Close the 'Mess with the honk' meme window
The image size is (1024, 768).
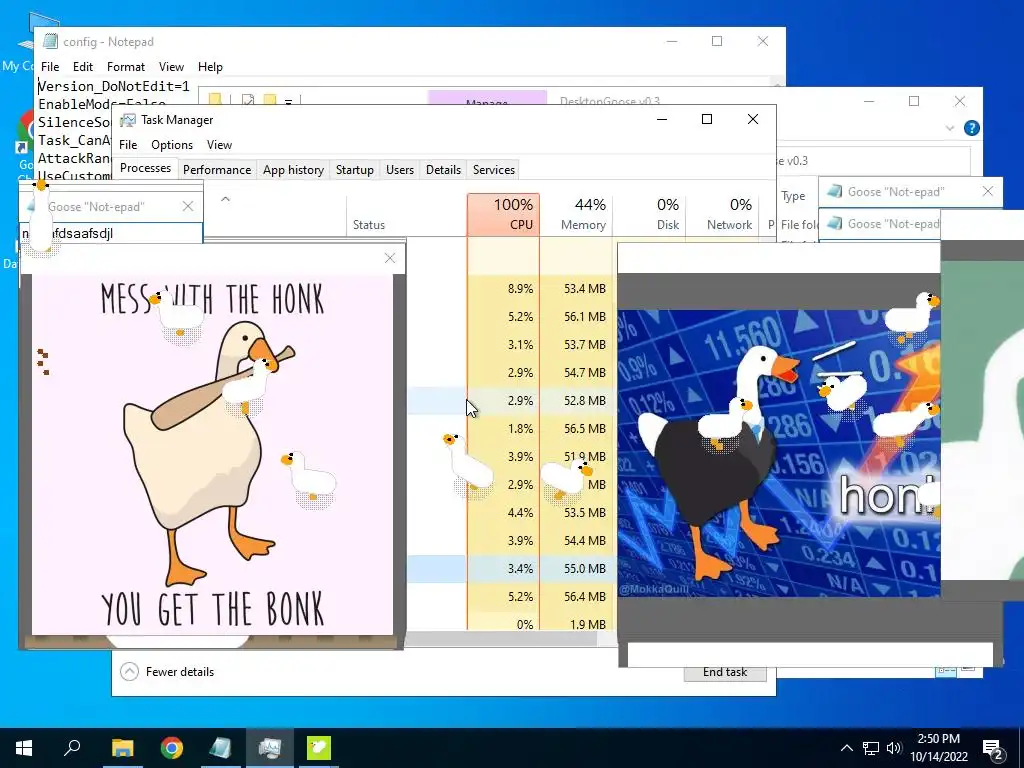(x=390, y=258)
